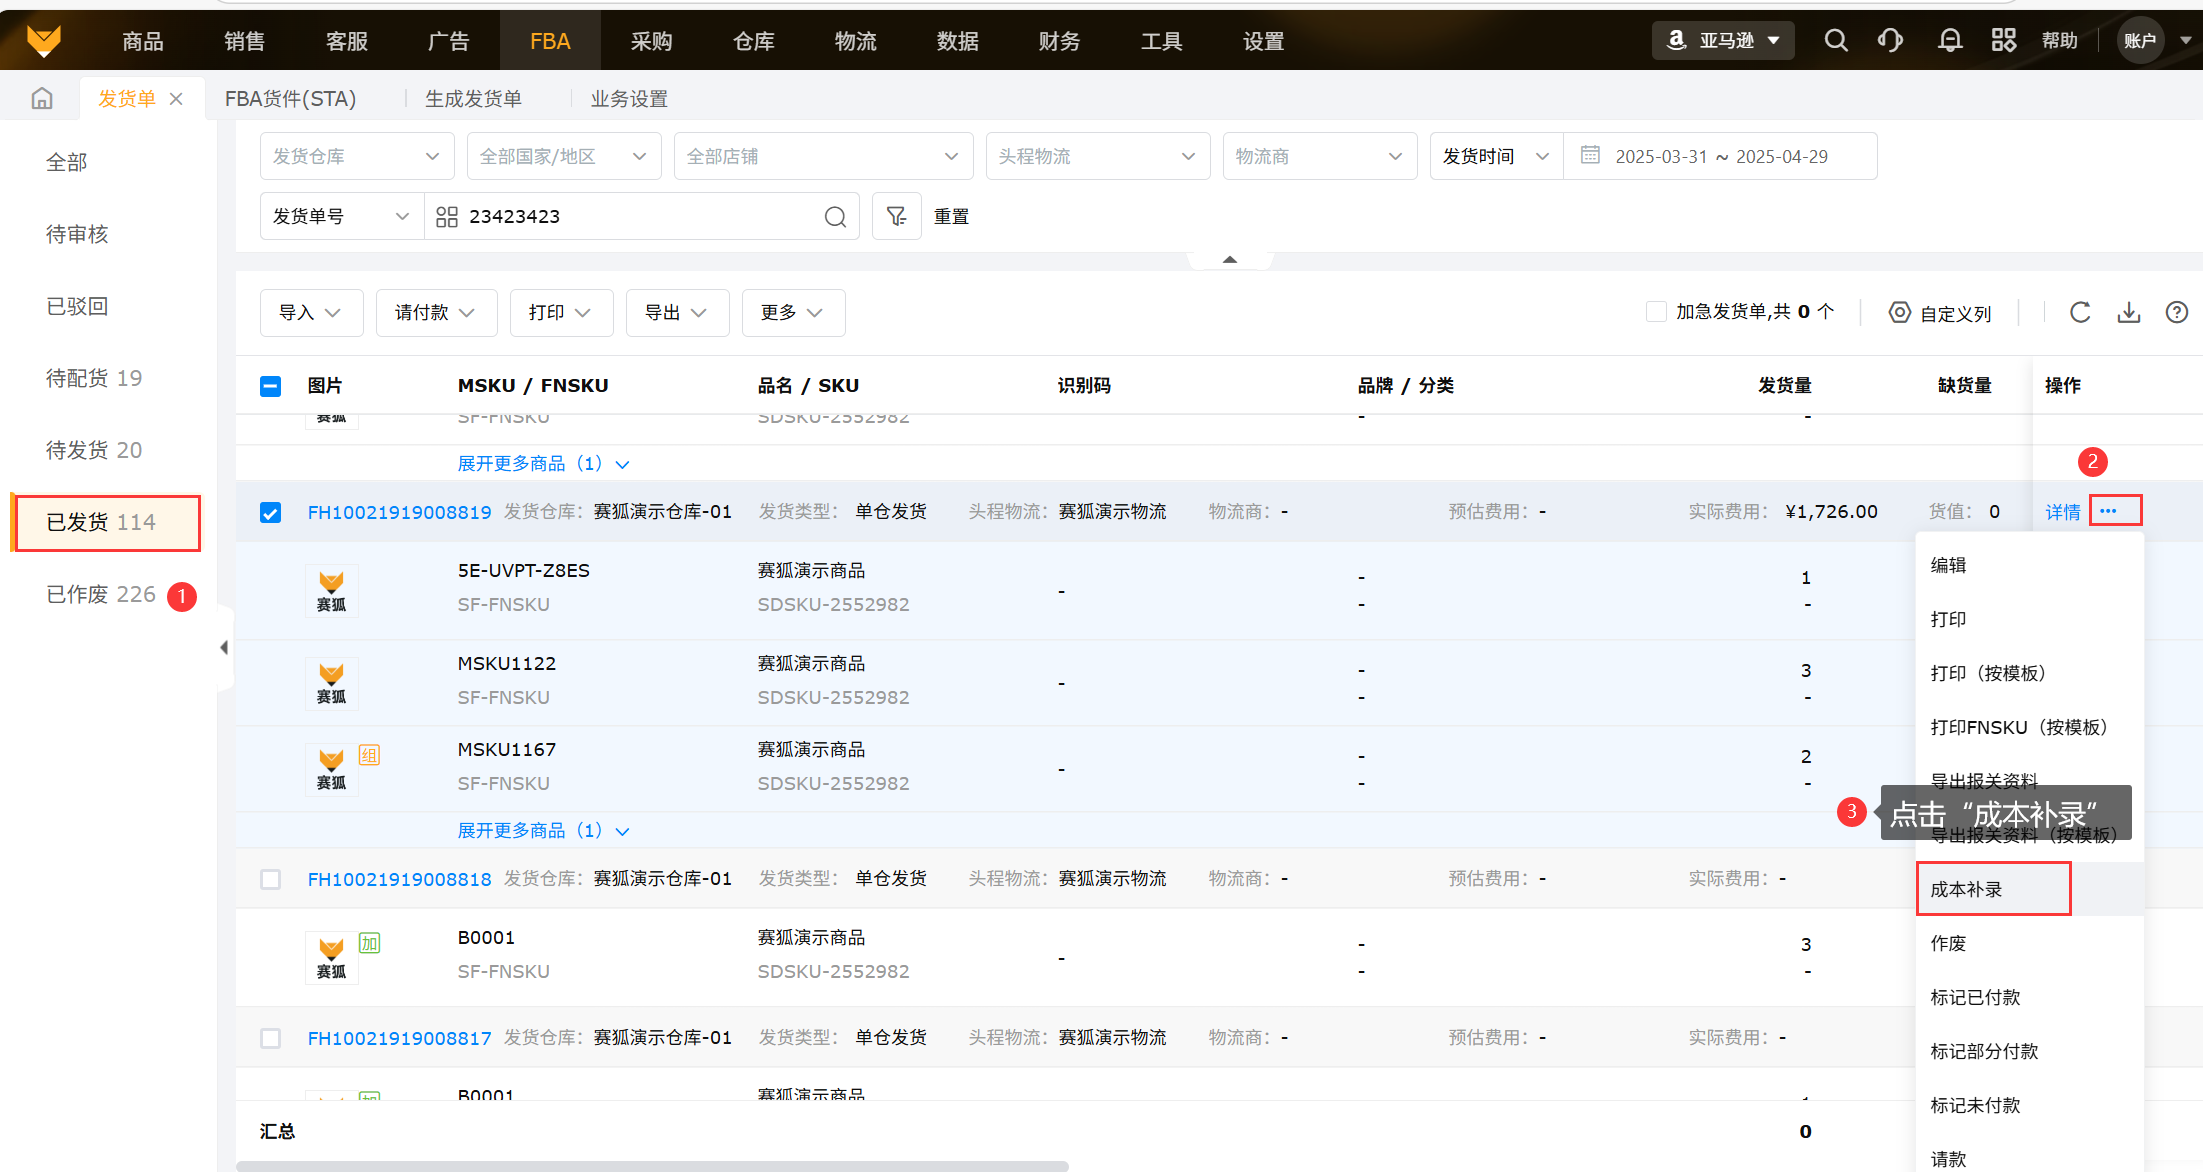Open the 发货仓库 dropdown filter
The image size is (2203, 1172).
point(356,156)
